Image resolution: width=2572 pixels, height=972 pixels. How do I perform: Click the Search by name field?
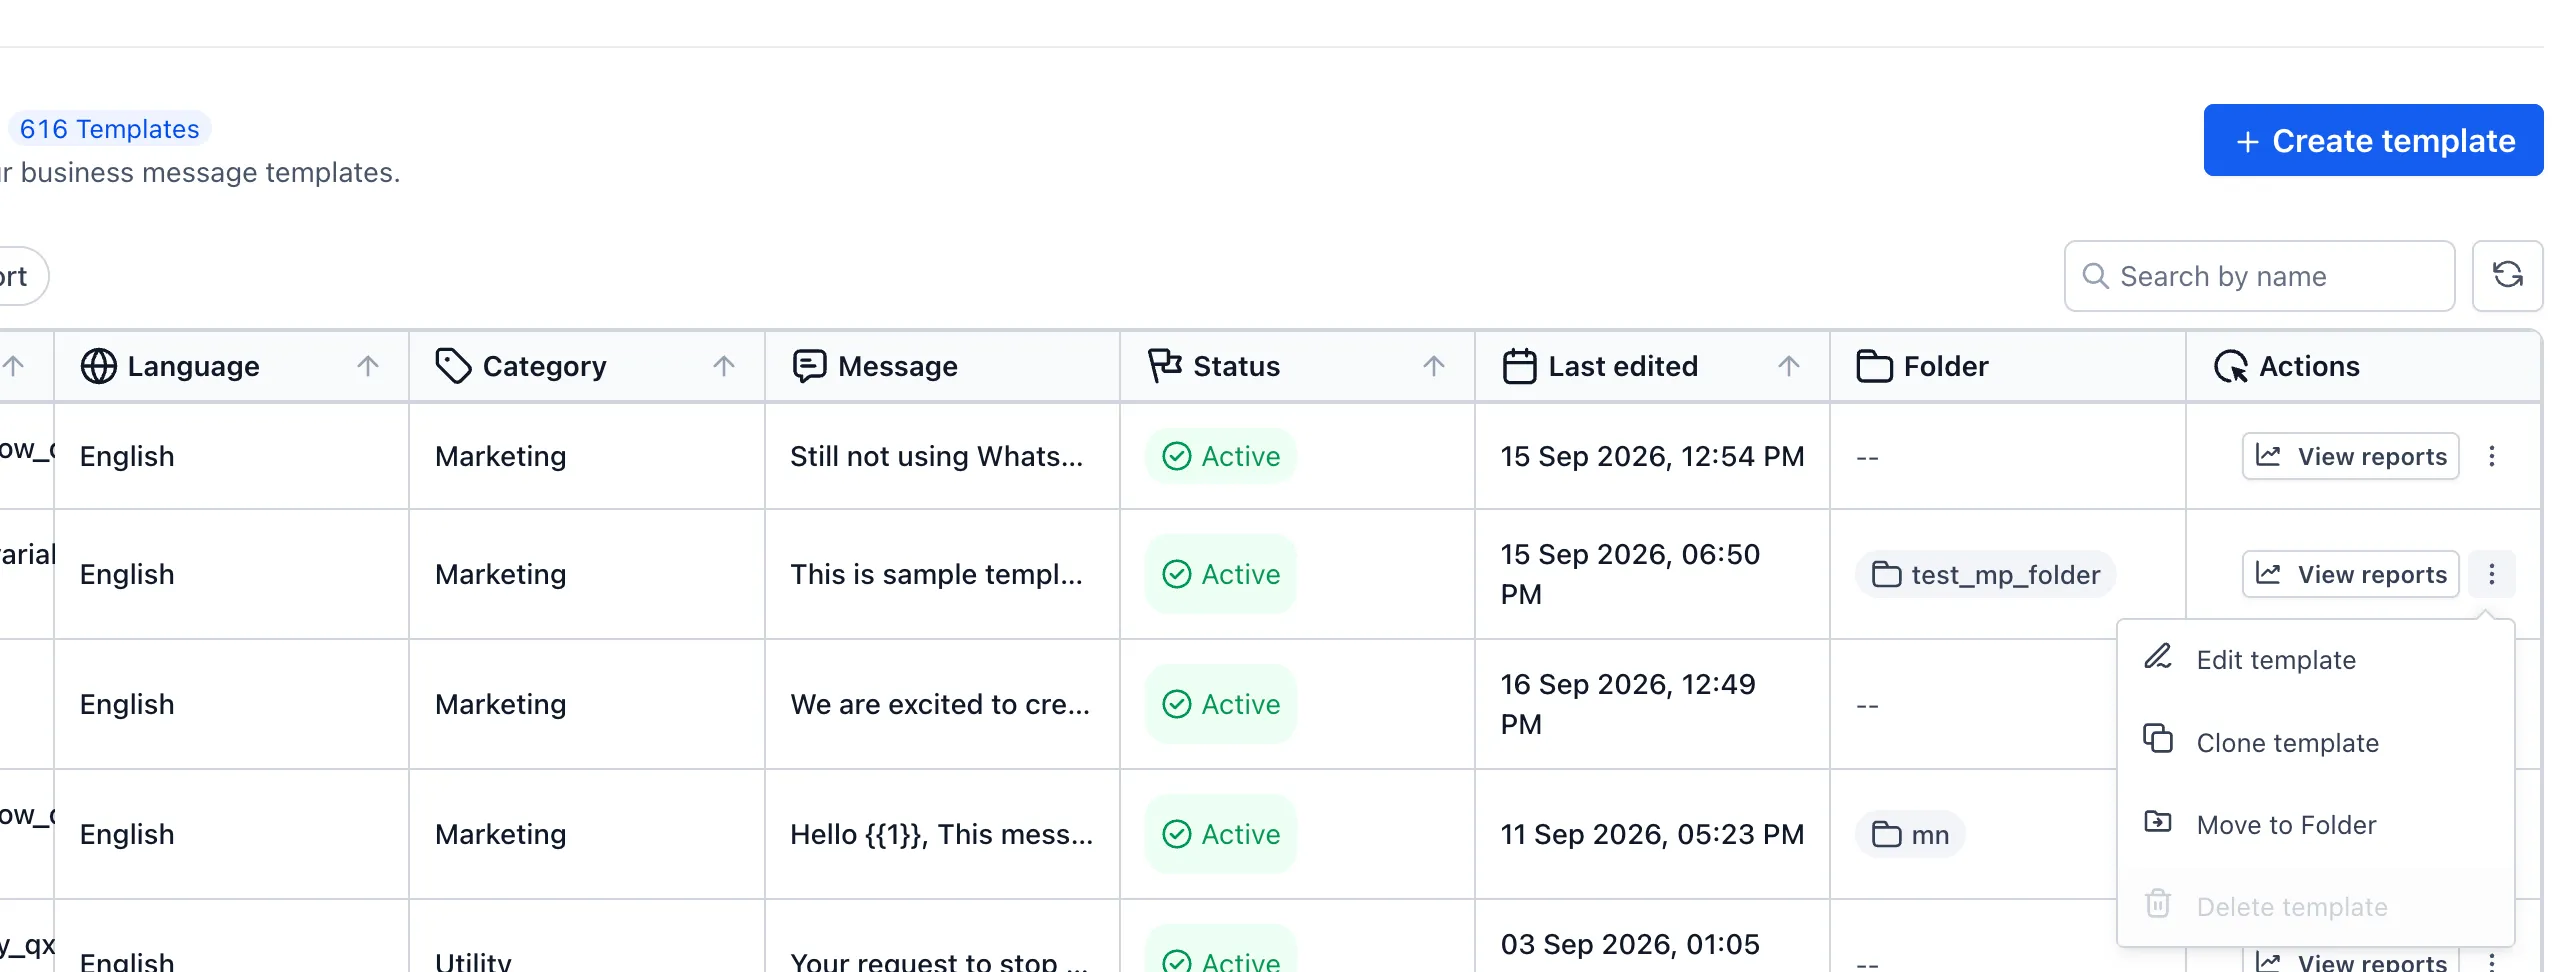coord(2259,276)
